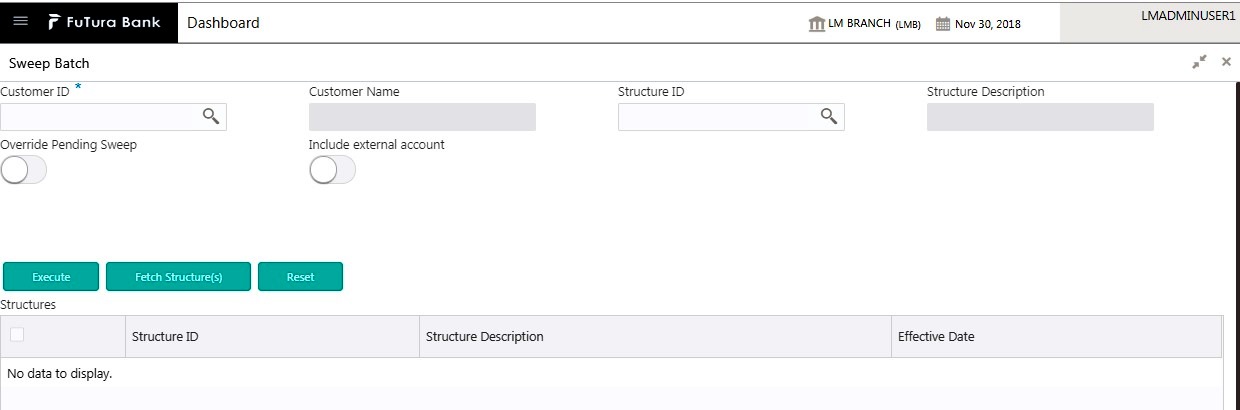Collapse the Sweep Batch window with arrows icon
This screenshot has height=410, width=1240.
coord(1199,62)
